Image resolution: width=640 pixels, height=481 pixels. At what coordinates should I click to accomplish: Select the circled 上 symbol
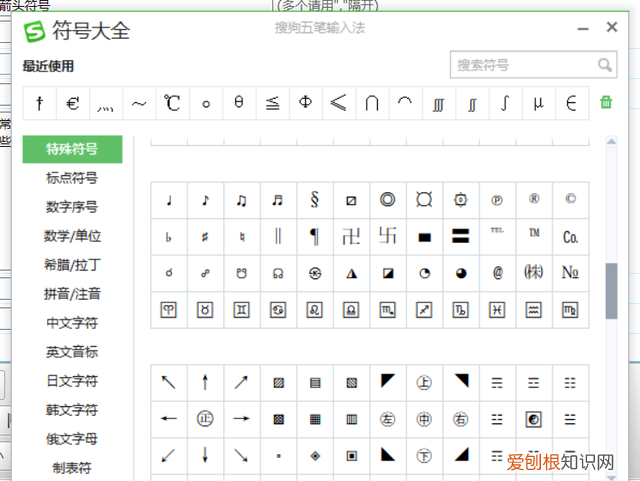click(x=424, y=383)
